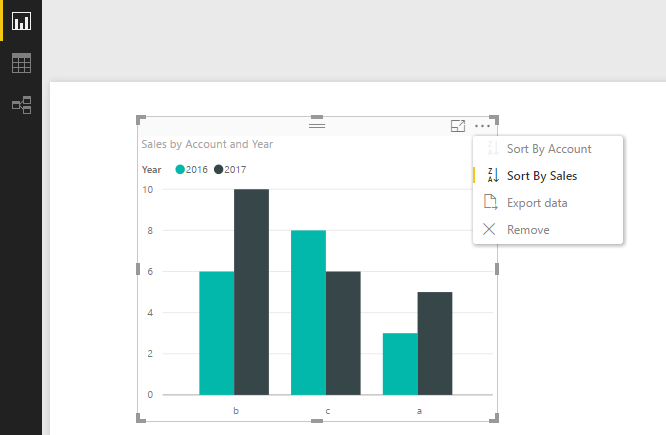Click the Focus mode icon on the chart
Image resolution: width=666 pixels, height=435 pixels.
[x=458, y=126]
